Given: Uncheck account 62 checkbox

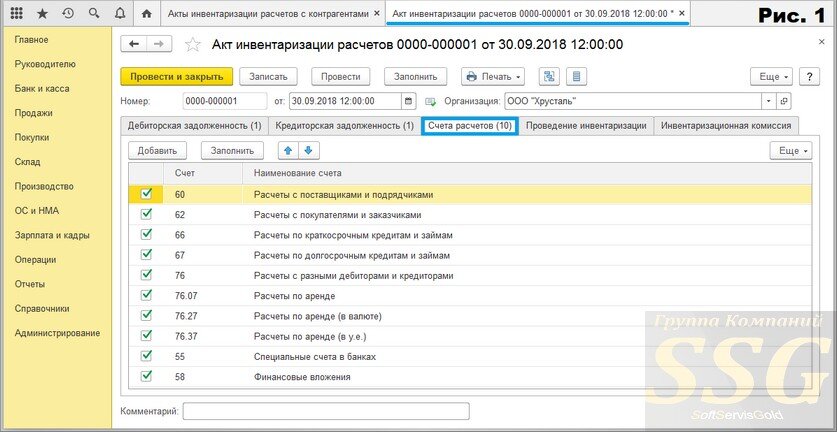Looking at the screenshot, I should pos(146,215).
